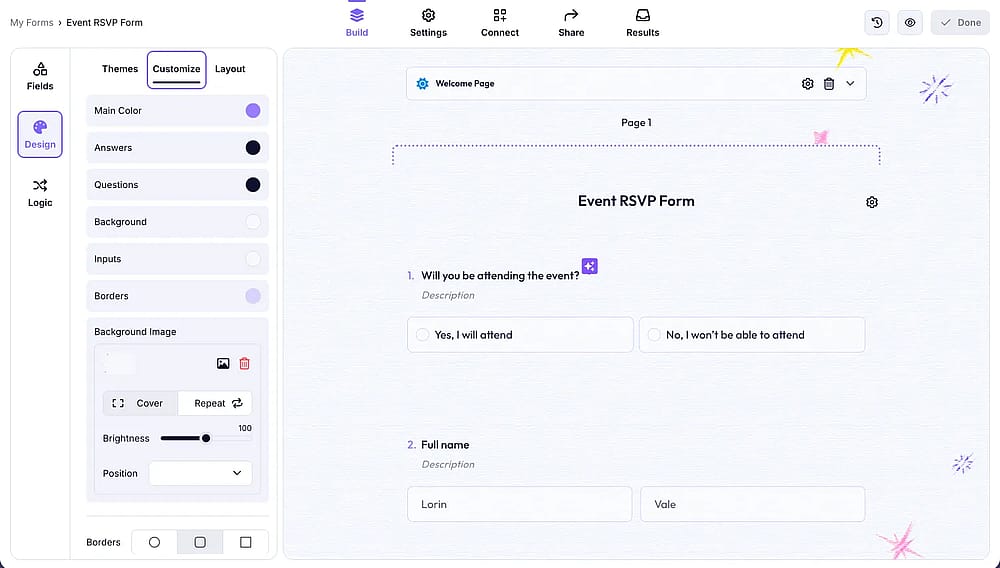Choose a new background image icon

(223, 363)
